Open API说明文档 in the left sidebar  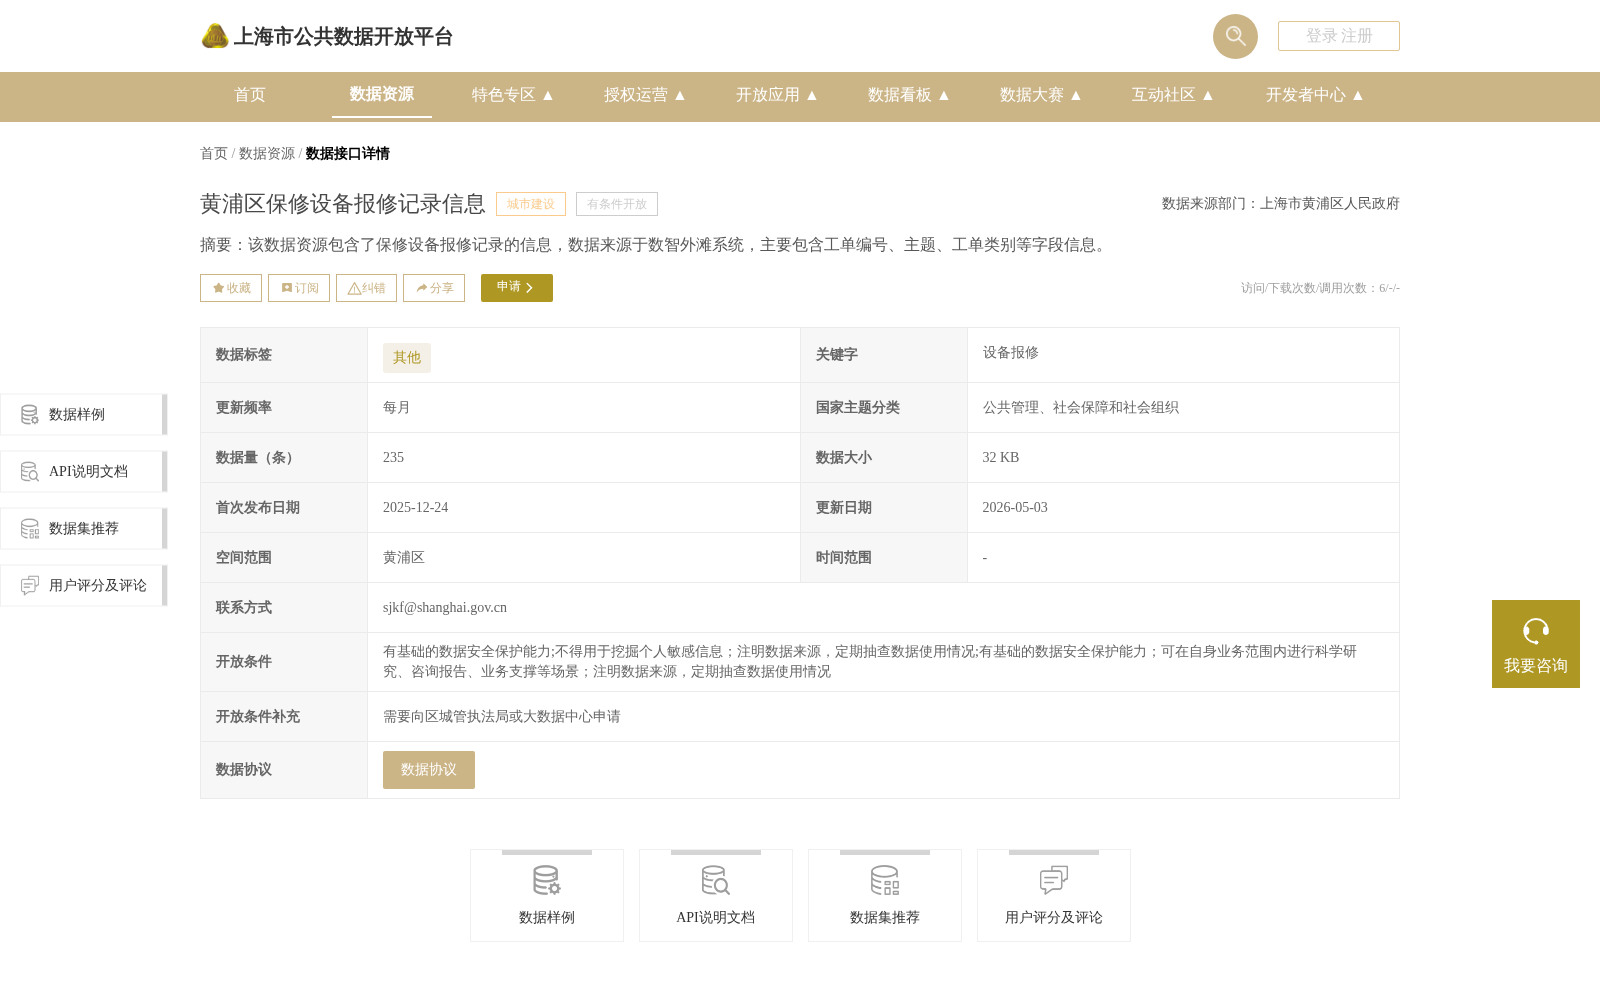click(x=84, y=472)
